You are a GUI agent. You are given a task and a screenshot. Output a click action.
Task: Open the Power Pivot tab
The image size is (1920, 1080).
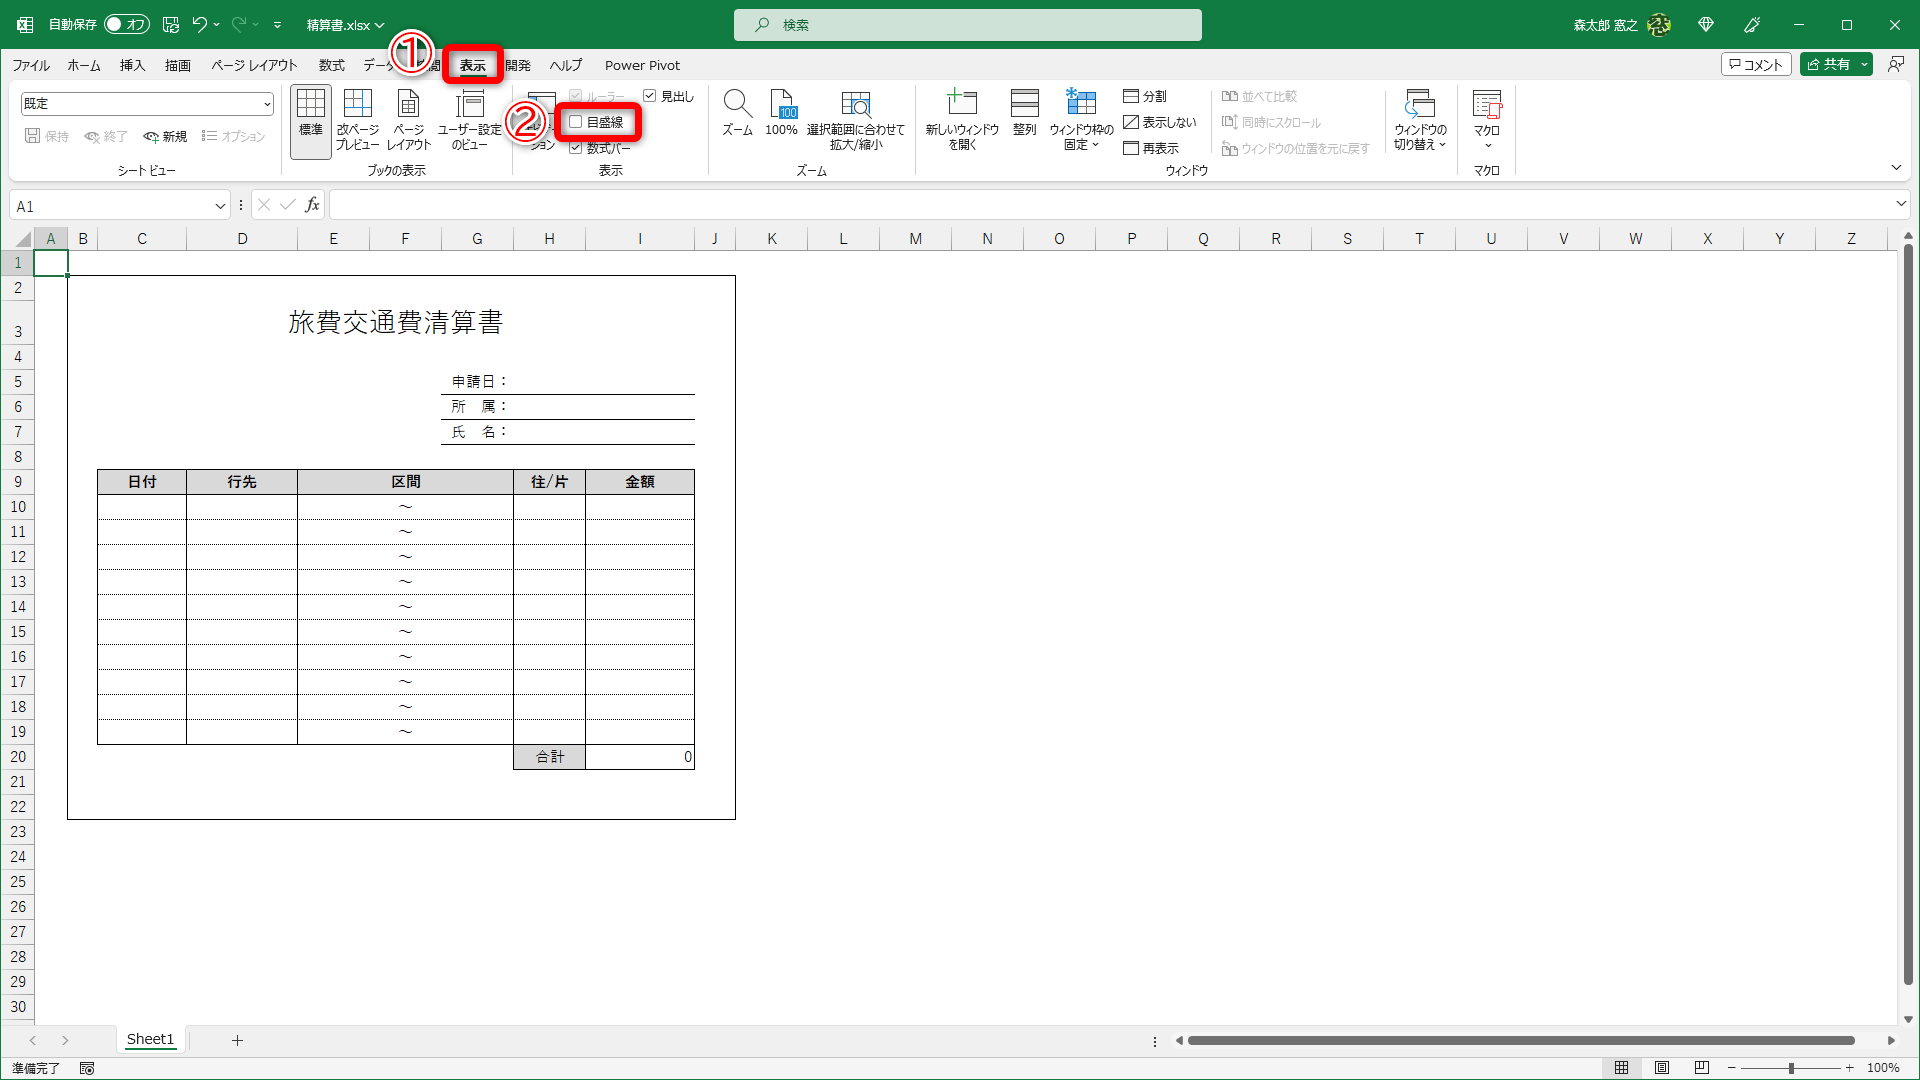click(x=642, y=64)
